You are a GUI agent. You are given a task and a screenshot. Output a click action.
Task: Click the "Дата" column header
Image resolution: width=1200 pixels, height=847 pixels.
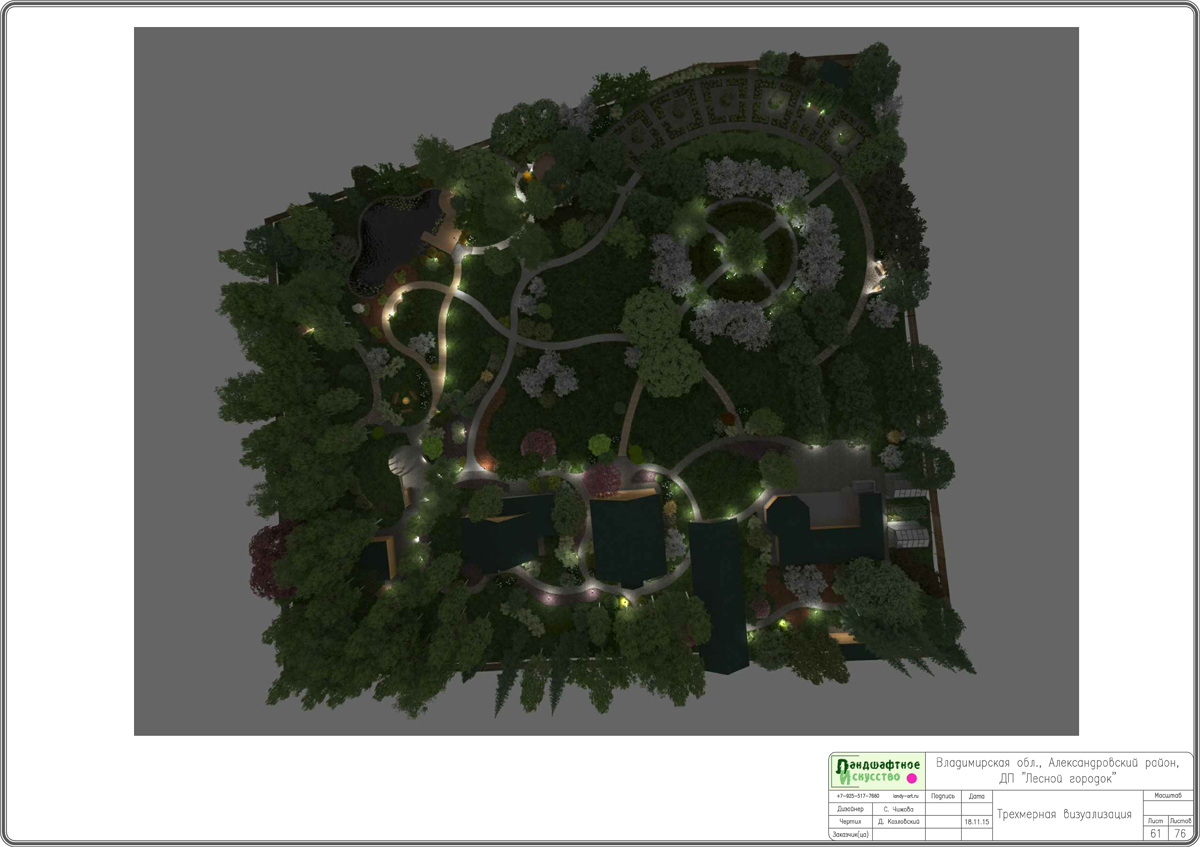977,796
